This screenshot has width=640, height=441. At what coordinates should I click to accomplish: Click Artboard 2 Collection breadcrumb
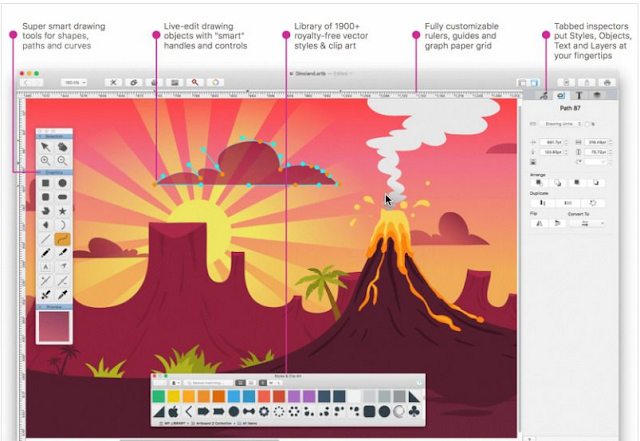[x=212, y=423]
